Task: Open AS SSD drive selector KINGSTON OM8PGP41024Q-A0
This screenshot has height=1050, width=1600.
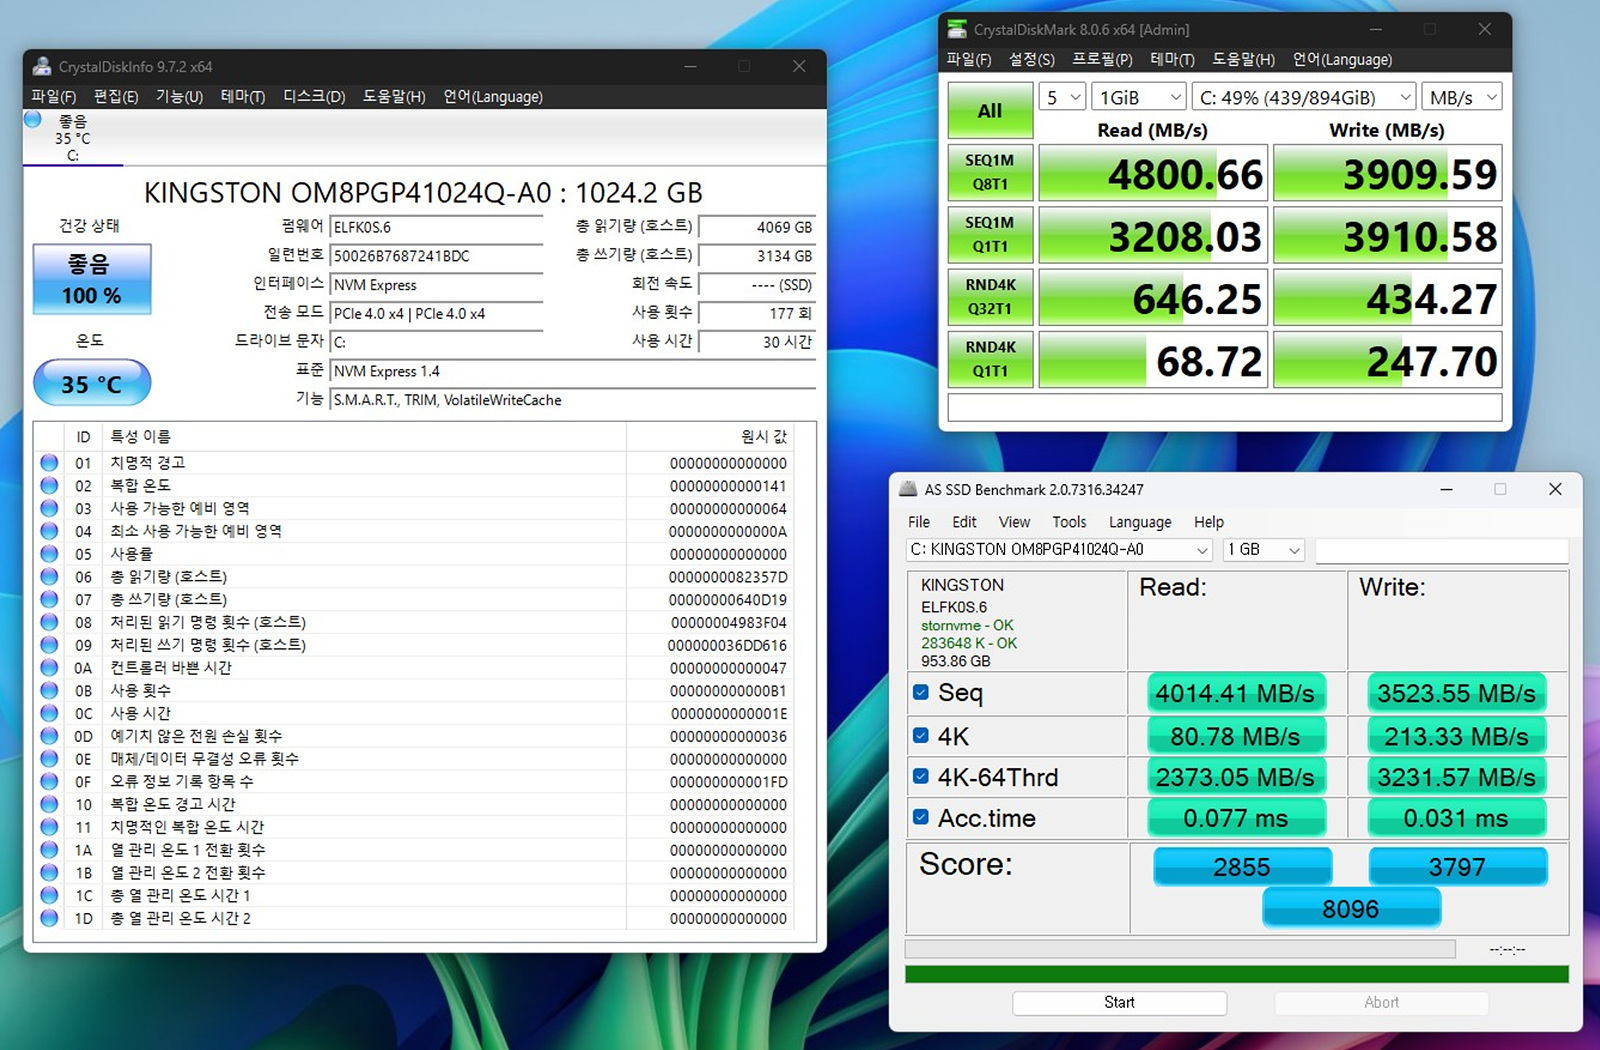Action: (1059, 550)
